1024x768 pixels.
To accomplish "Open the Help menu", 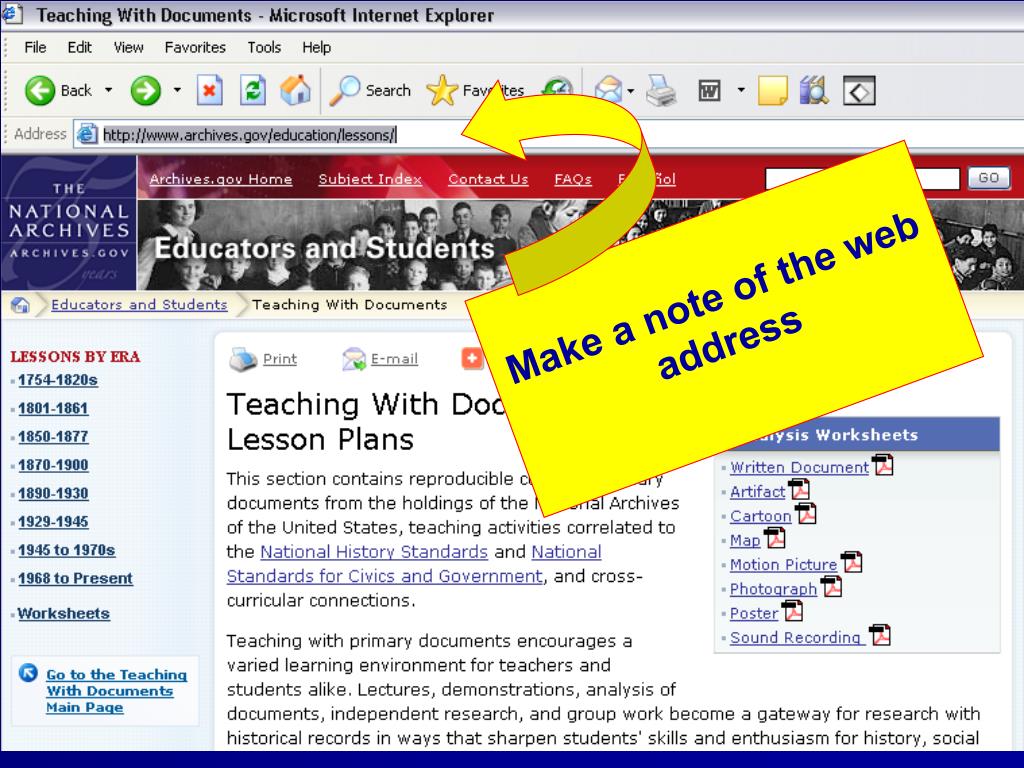I will pos(316,47).
